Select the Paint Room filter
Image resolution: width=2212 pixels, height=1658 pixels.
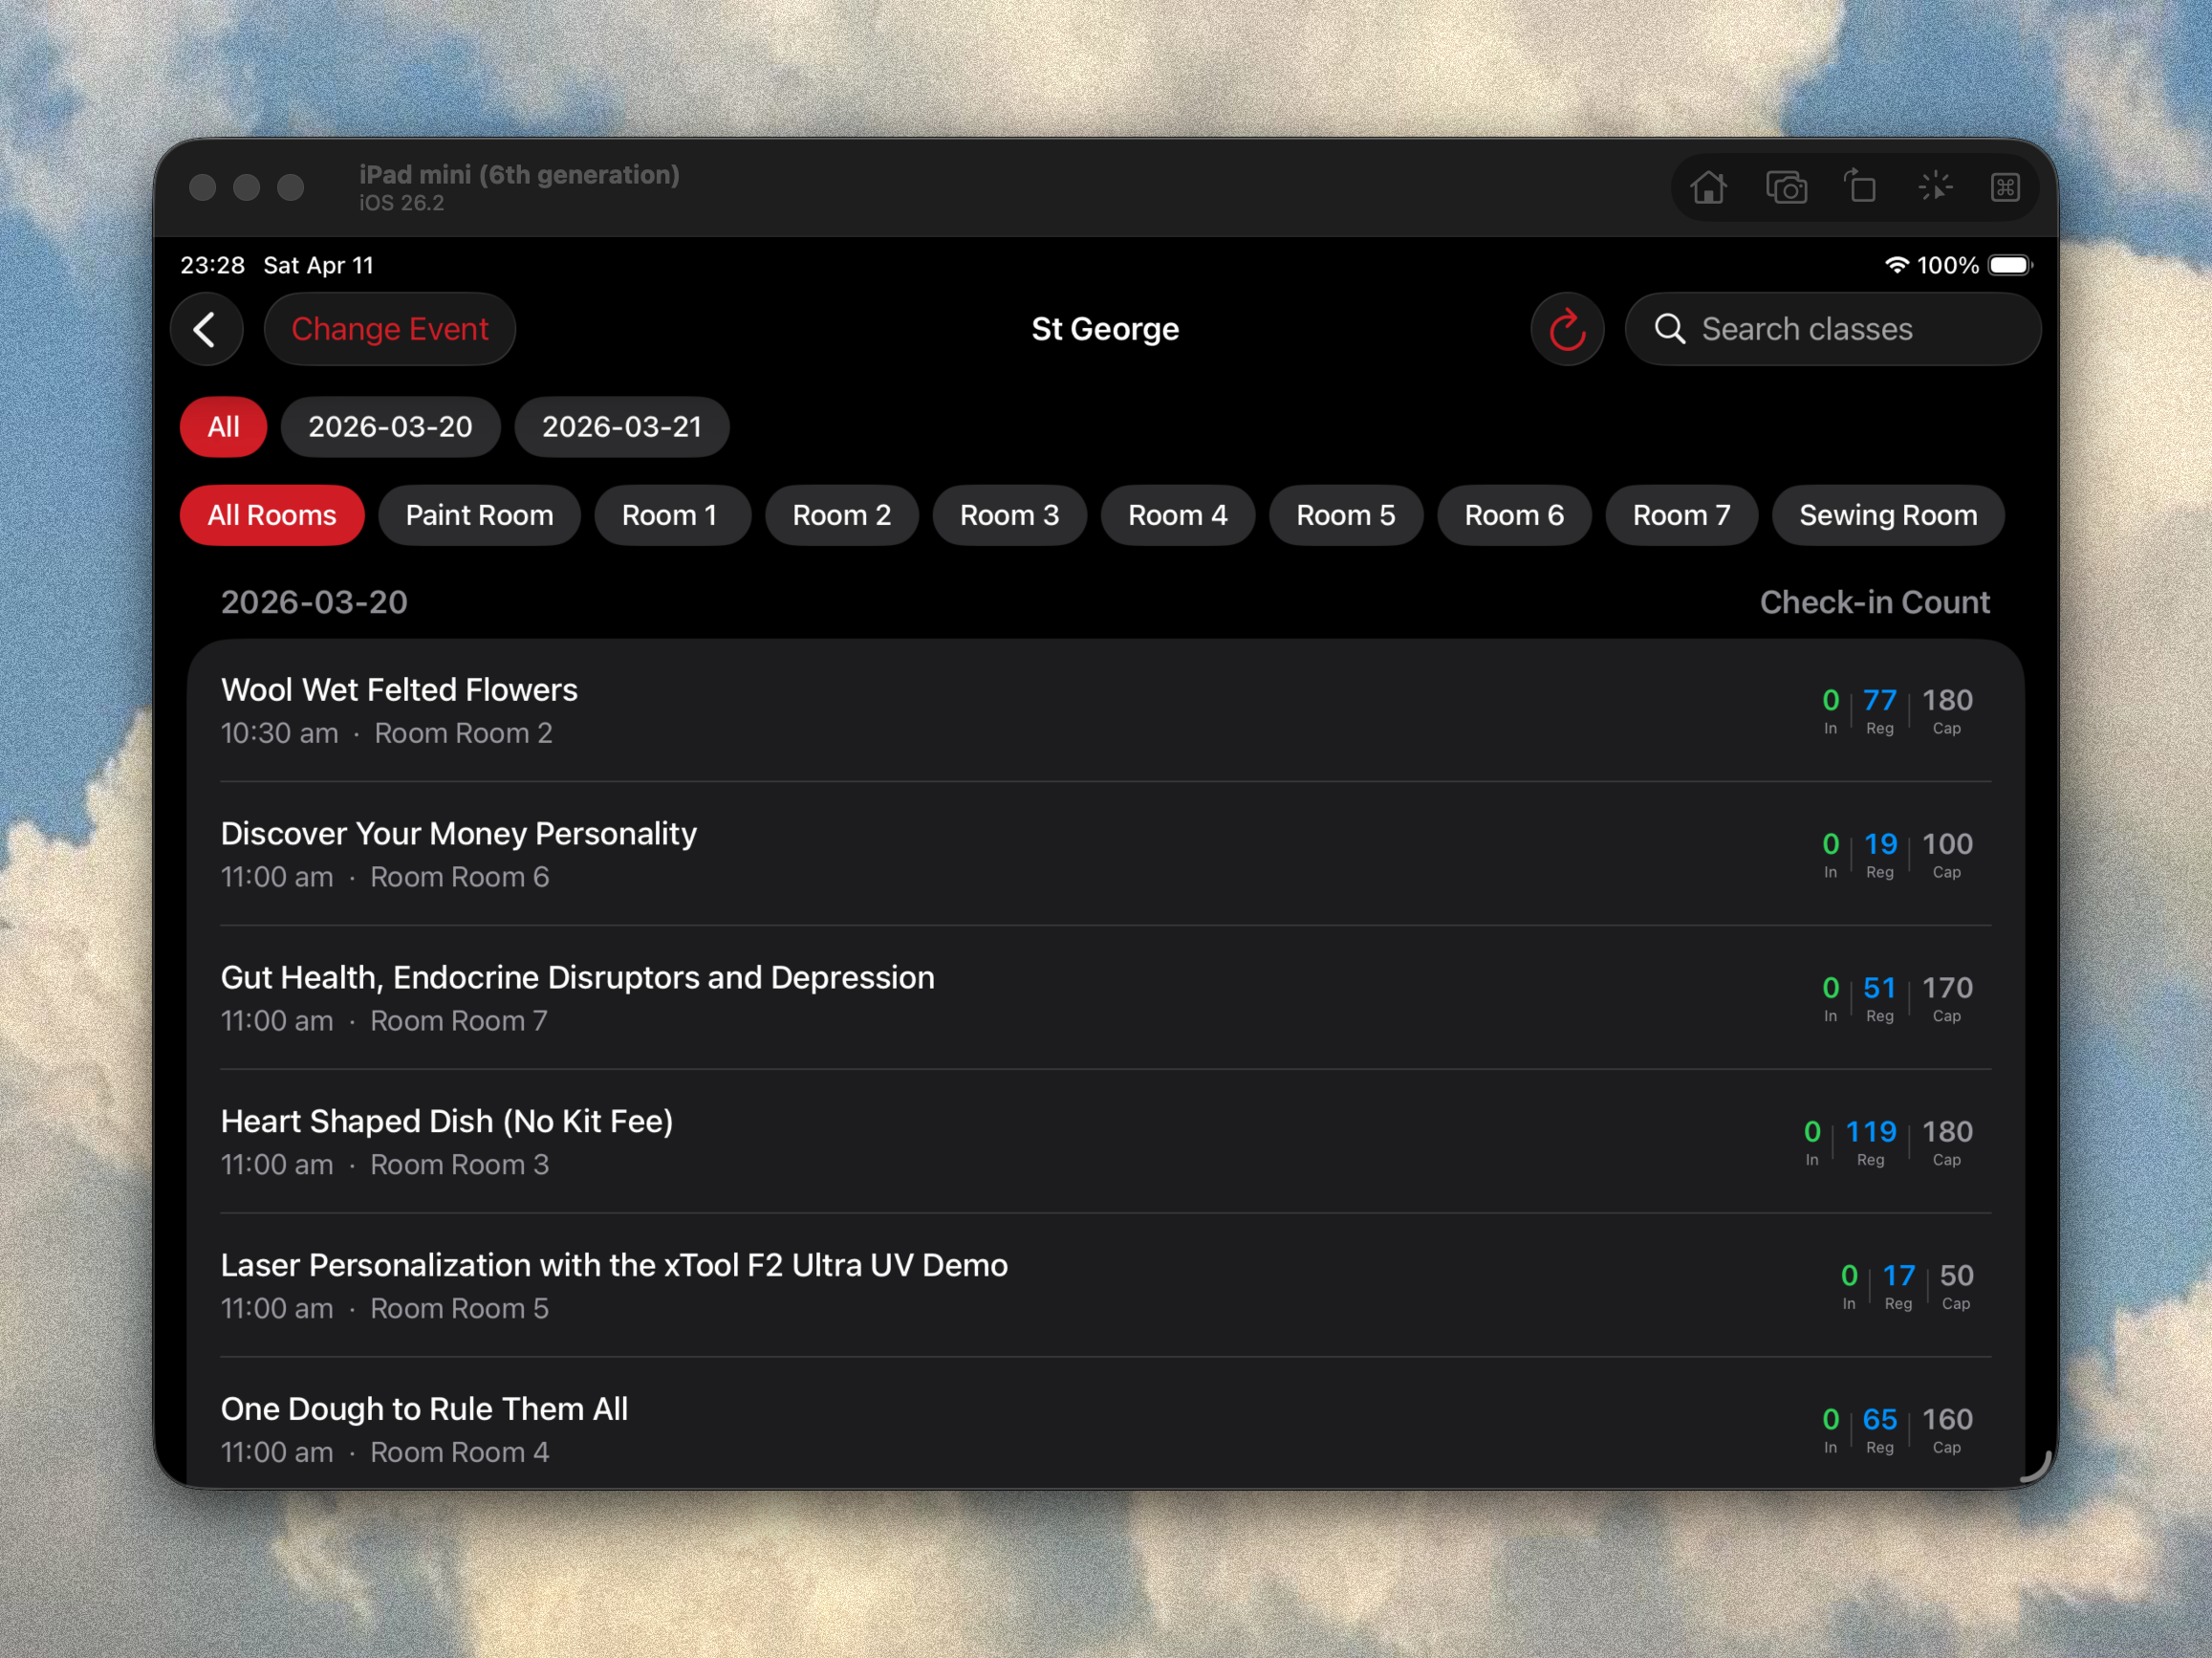click(x=479, y=515)
